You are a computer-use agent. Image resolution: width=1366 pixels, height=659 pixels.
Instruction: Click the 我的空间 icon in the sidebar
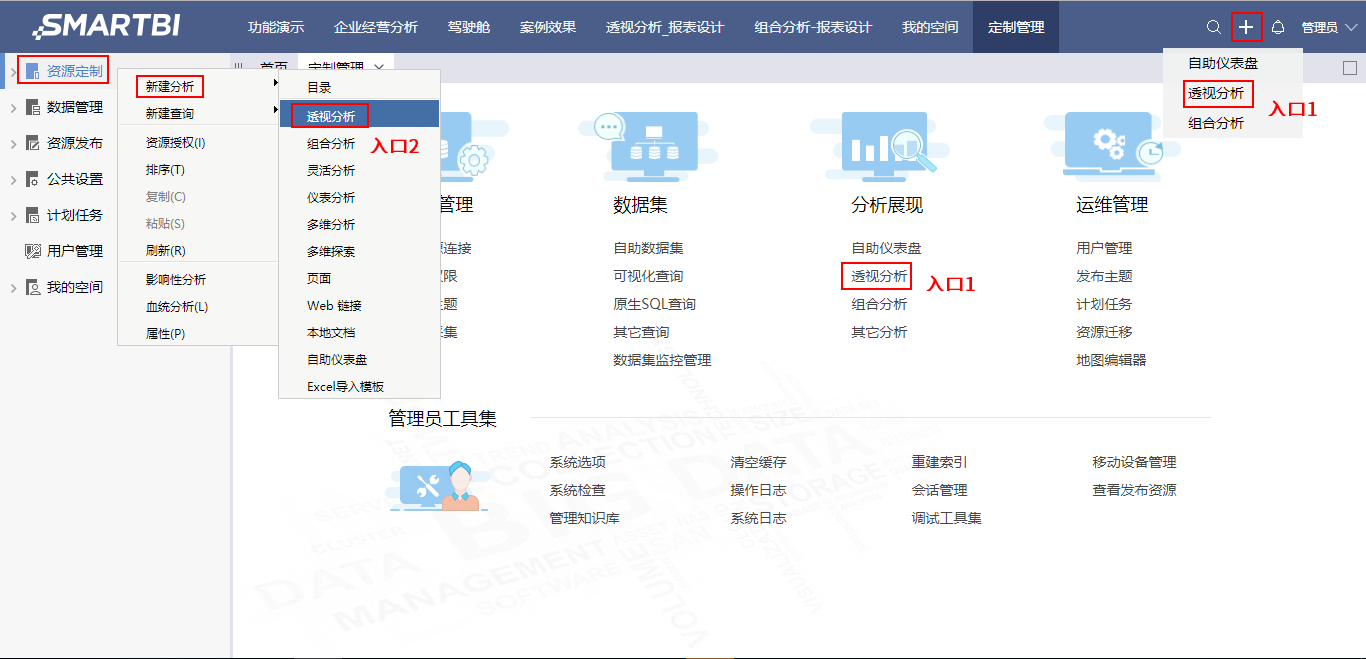(32, 287)
